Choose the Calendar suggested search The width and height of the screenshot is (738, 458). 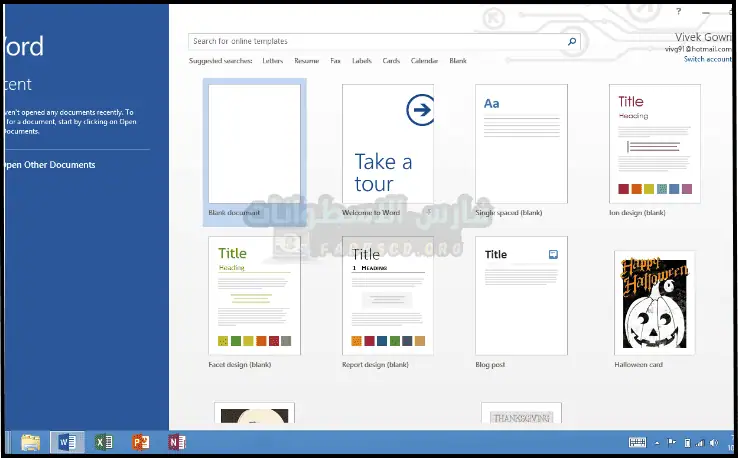[424, 61]
